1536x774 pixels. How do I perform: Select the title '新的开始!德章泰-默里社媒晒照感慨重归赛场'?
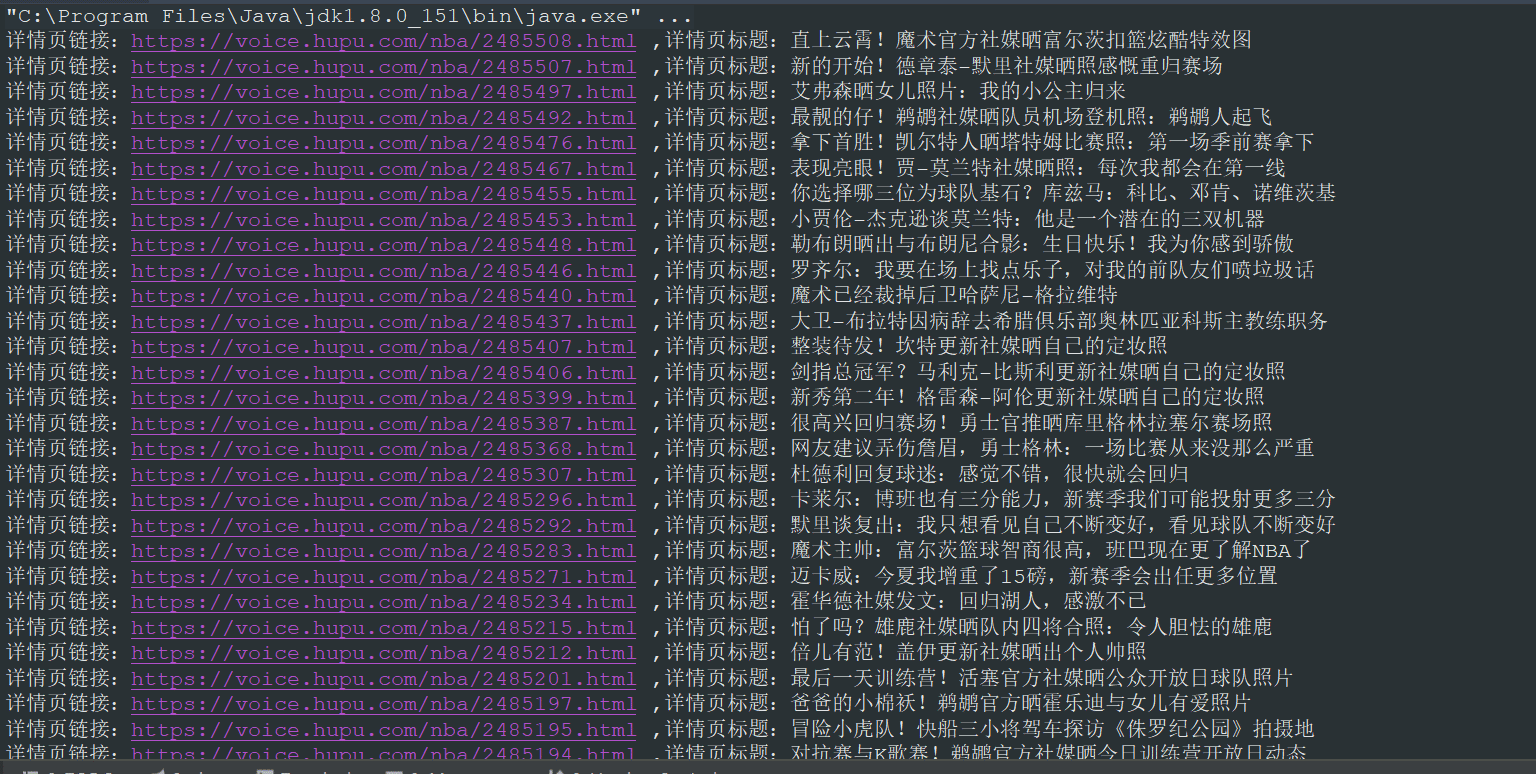[x=1006, y=67]
